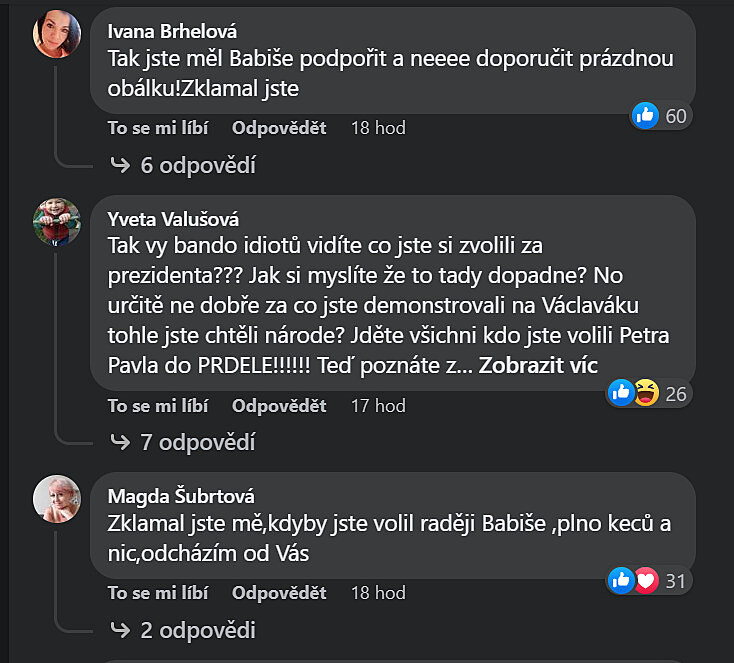Like Ivana Brhelová's comment via To se mi líbí

click(x=159, y=128)
